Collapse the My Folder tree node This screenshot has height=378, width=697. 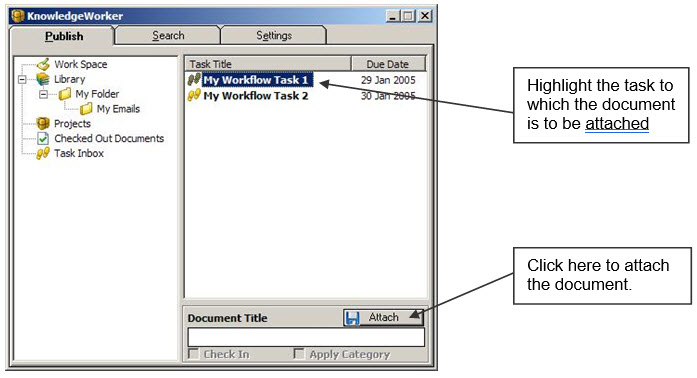point(44,94)
